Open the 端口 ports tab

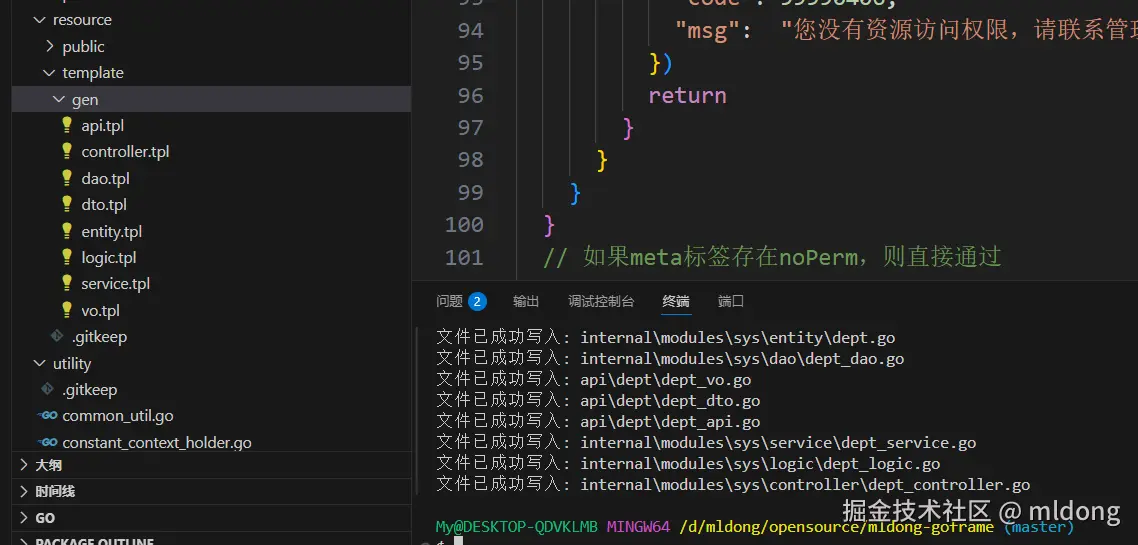[731, 301]
